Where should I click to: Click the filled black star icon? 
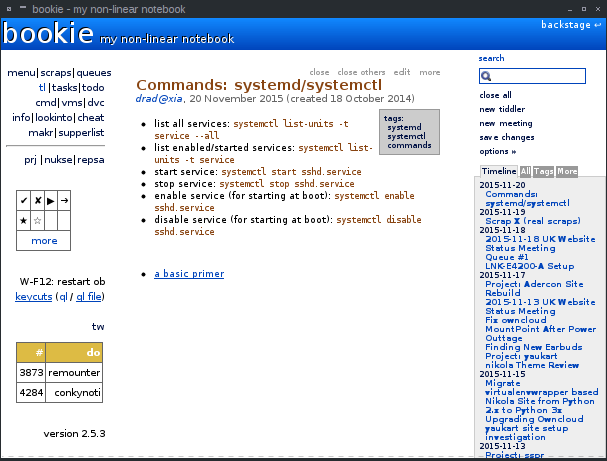tap(24, 220)
